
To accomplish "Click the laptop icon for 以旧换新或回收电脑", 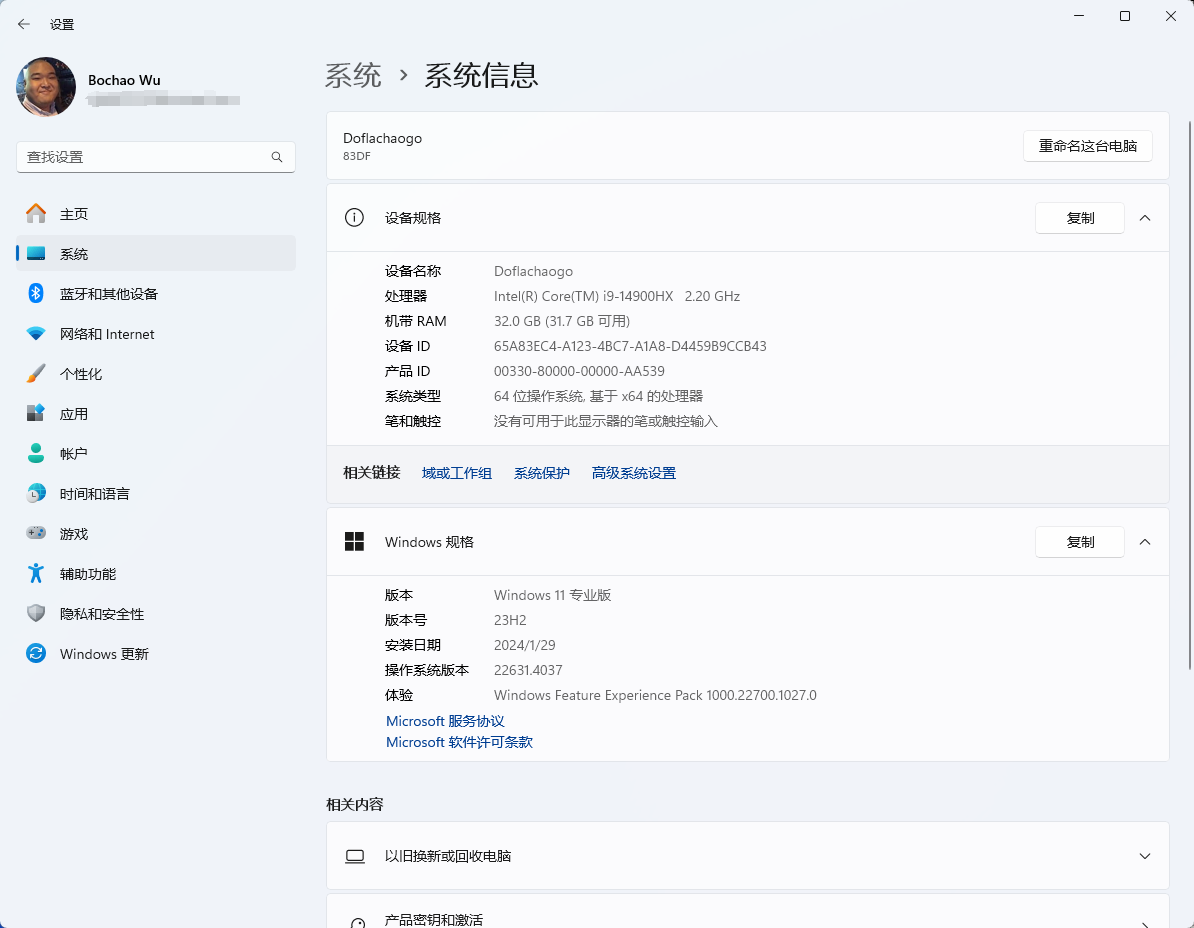I will coord(355,856).
